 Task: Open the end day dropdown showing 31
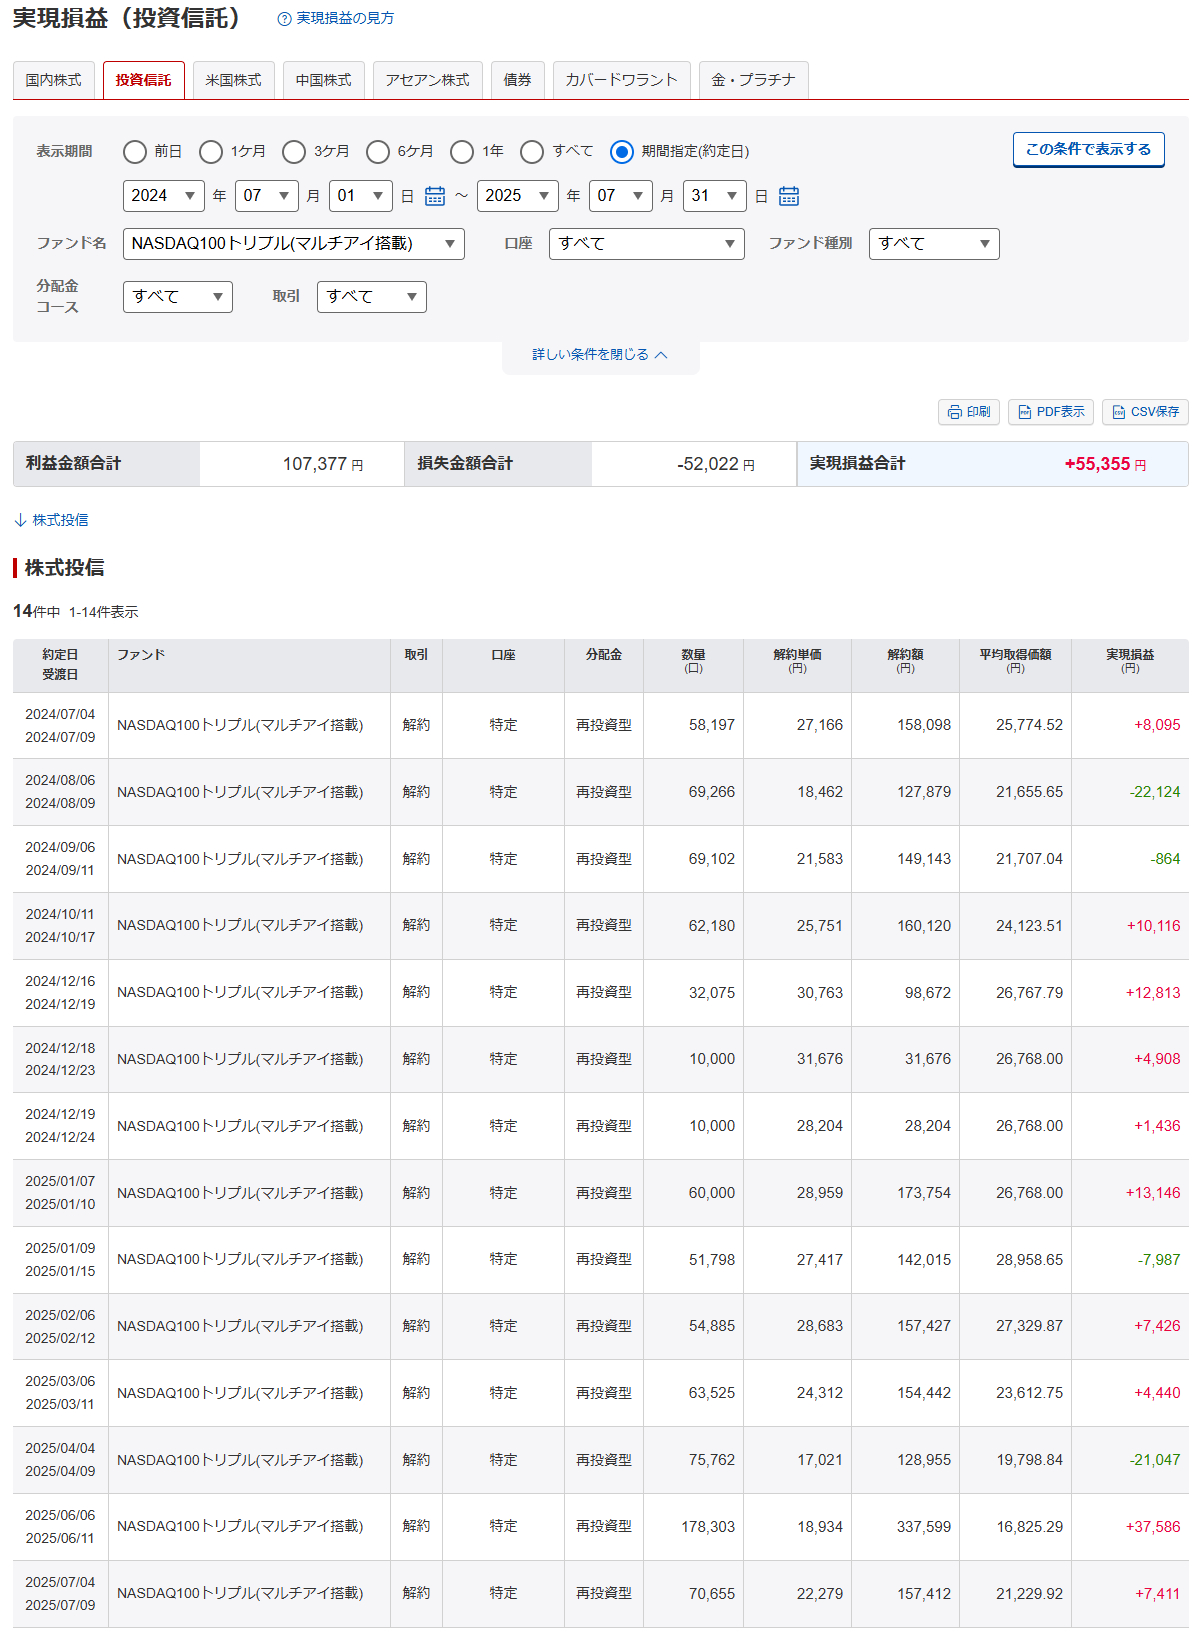(x=715, y=196)
